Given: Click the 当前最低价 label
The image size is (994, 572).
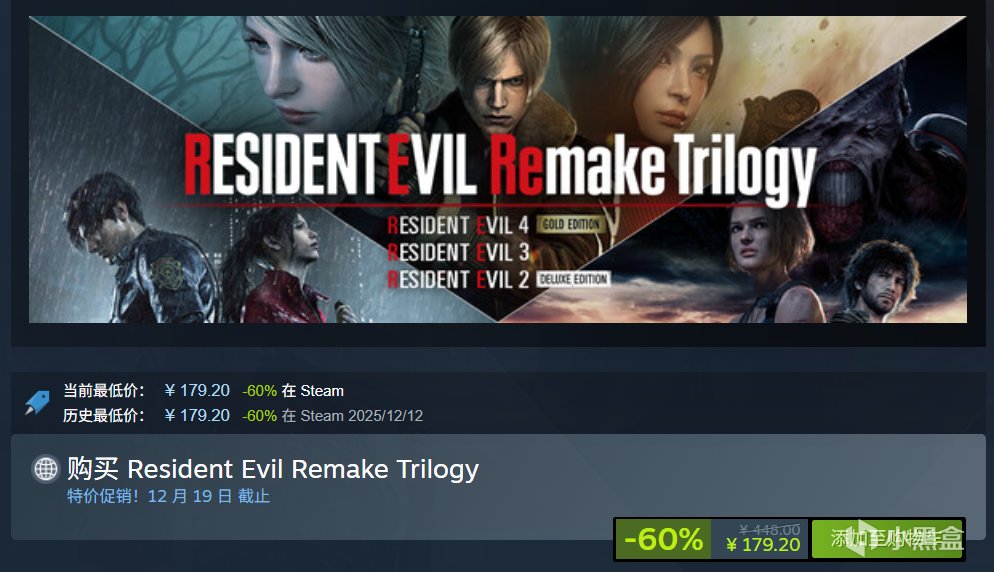Looking at the screenshot, I should pos(103,391).
